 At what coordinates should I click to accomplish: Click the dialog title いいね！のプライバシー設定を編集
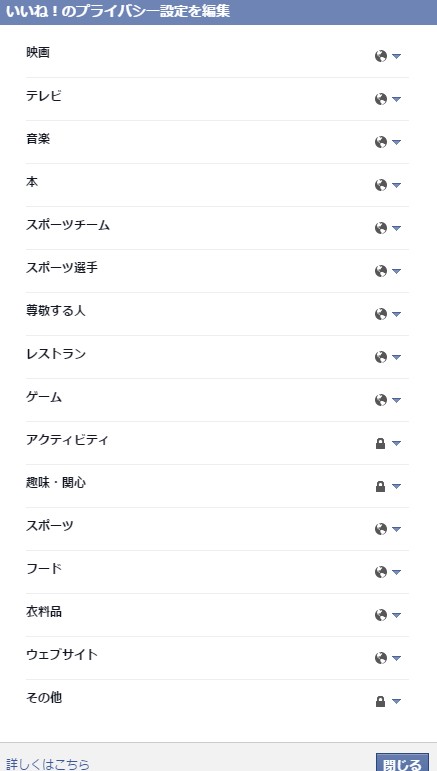[x=118, y=11]
